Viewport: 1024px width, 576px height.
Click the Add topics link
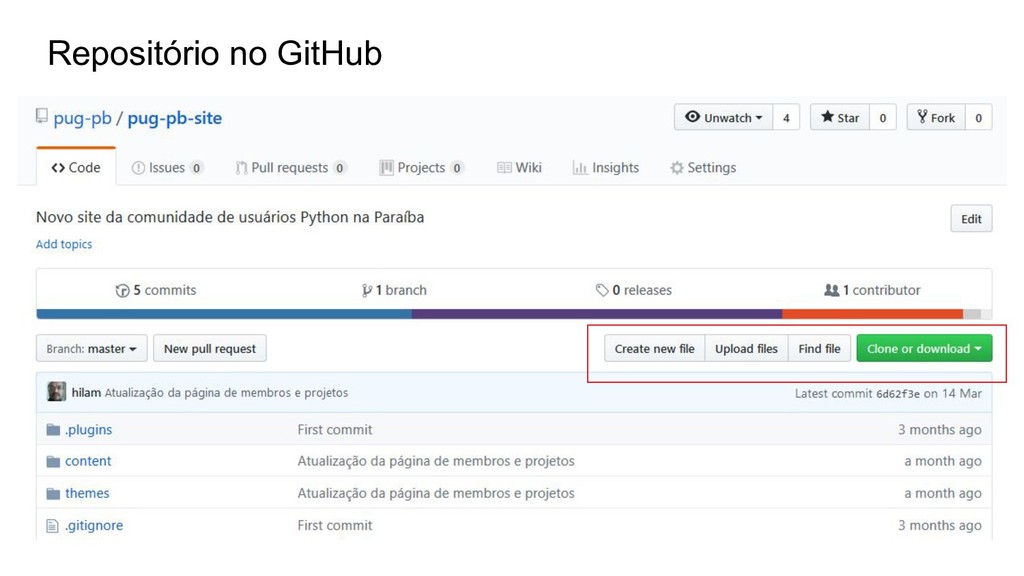point(64,244)
